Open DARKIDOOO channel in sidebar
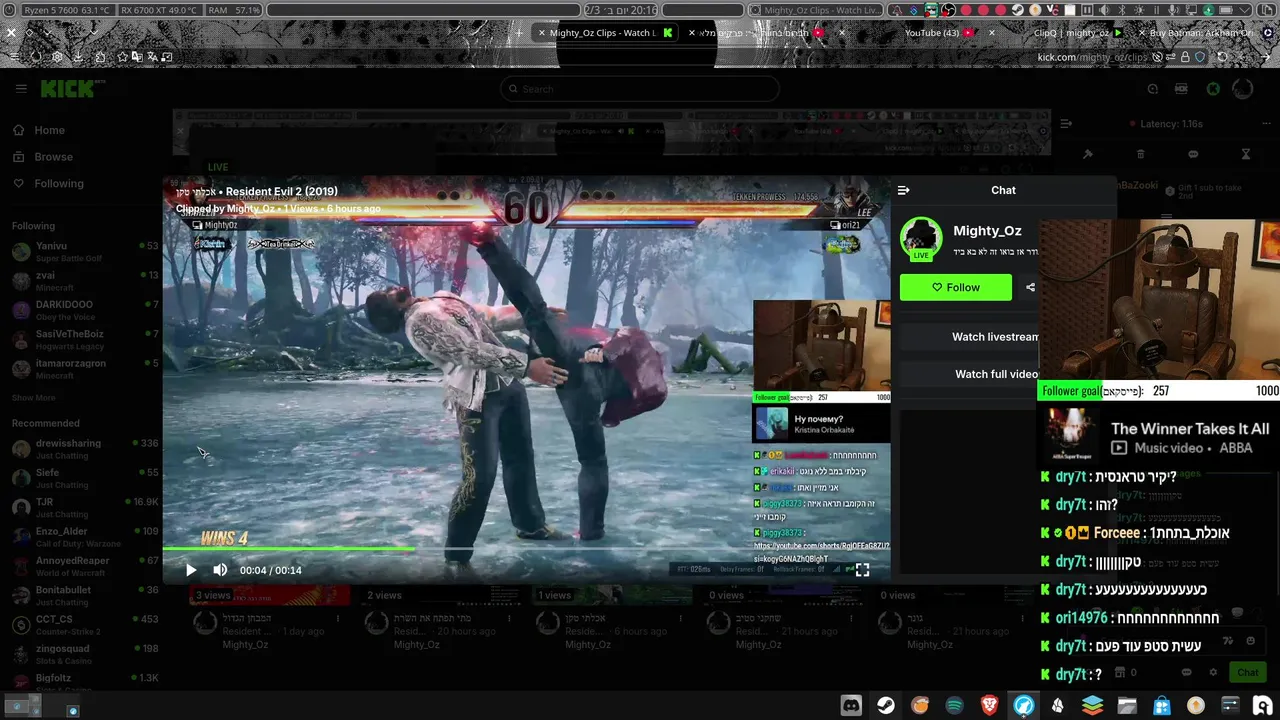Viewport: 1280px width, 720px height. click(85, 310)
